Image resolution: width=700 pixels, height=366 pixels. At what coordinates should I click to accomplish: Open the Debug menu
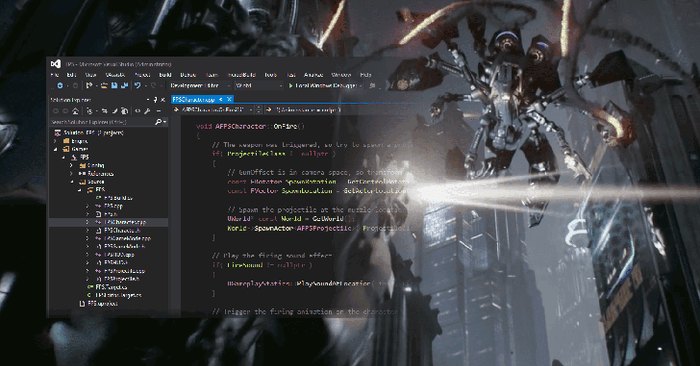tap(188, 75)
